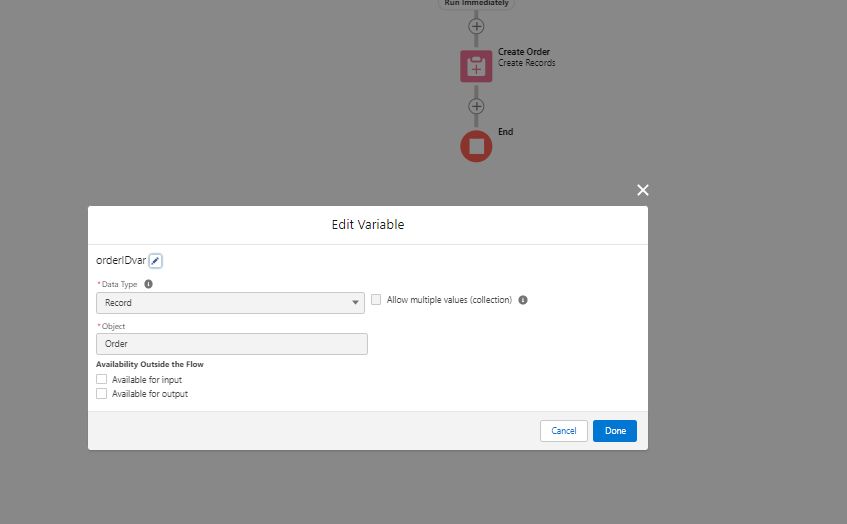The width and height of the screenshot is (847, 524).
Task: Select the red End node icon
Action: point(476,146)
